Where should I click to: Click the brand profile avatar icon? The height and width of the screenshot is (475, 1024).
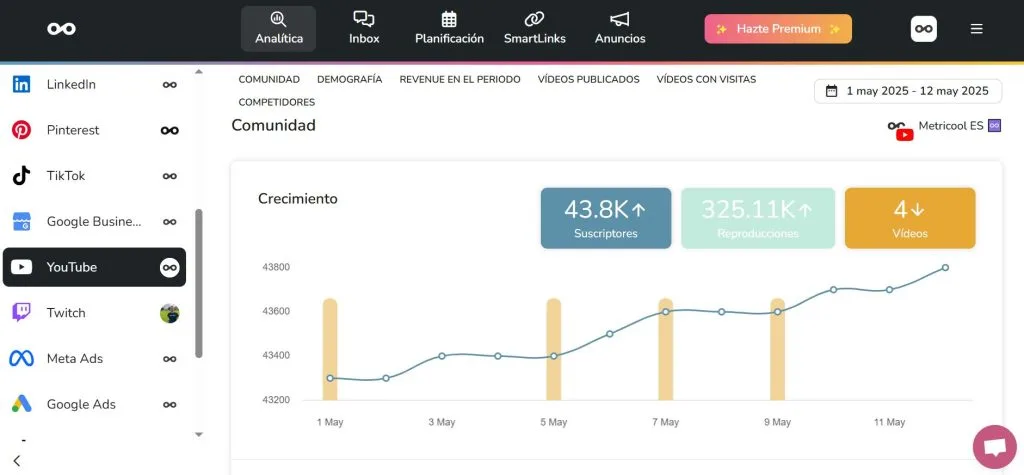pos(923,29)
